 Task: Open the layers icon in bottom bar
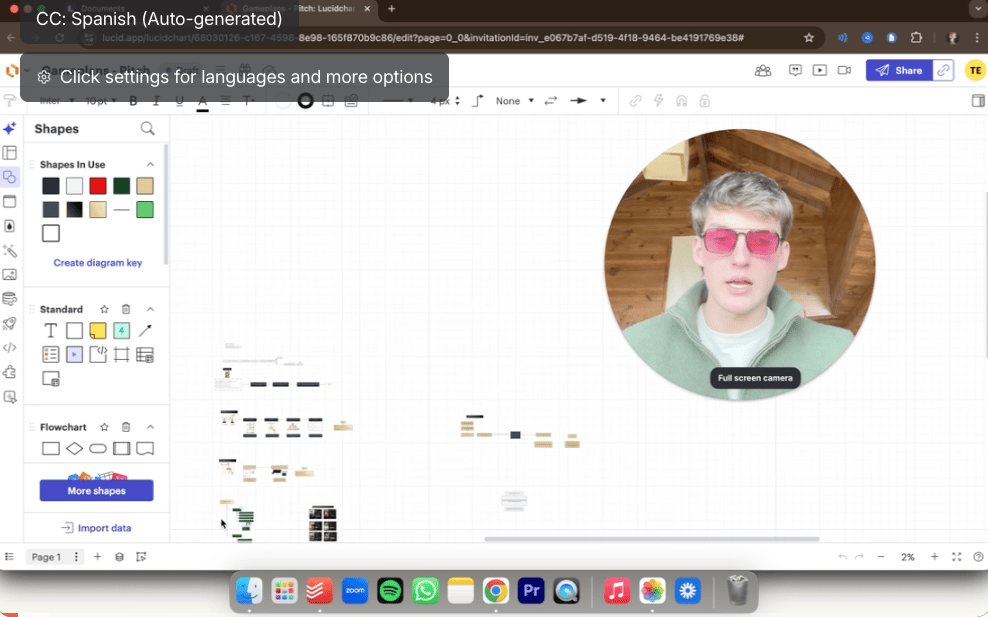pyautogui.click(x=119, y=557)
